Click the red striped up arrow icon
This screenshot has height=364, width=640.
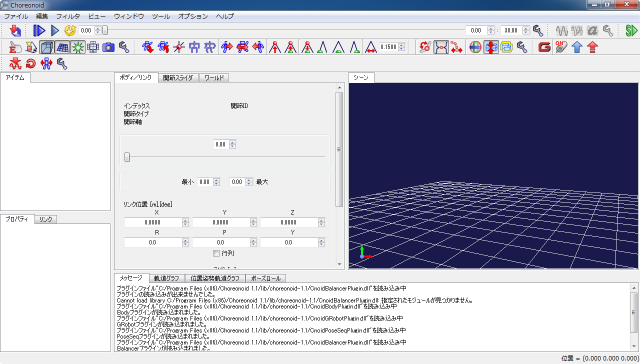593,47
